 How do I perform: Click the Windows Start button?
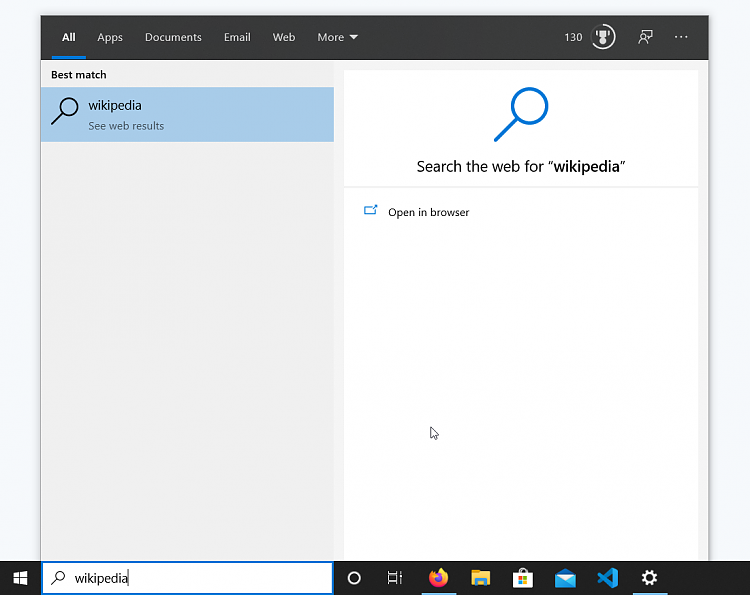coord(20,578)
